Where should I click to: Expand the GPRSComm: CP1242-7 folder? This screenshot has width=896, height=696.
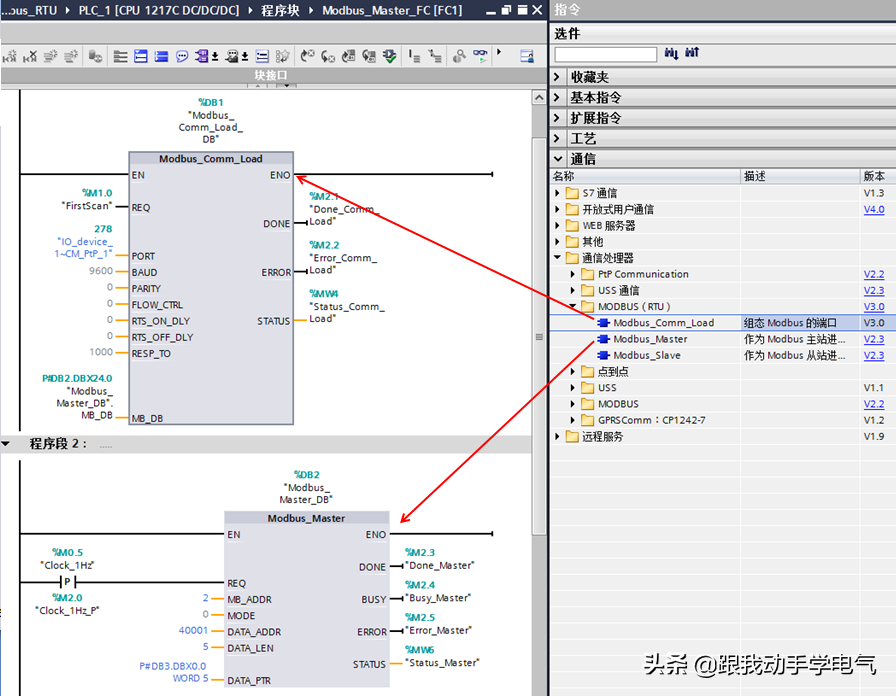click(x=574, y=420)
